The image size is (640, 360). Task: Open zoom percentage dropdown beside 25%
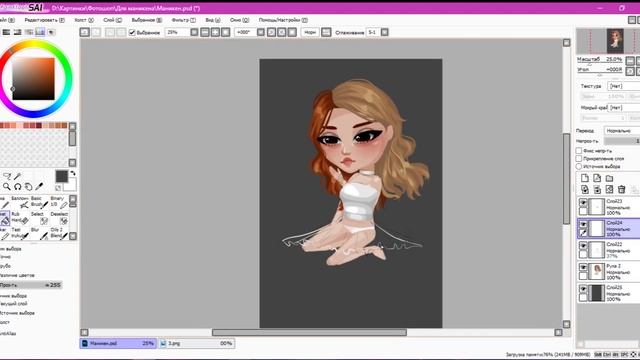tap(194, 32)
